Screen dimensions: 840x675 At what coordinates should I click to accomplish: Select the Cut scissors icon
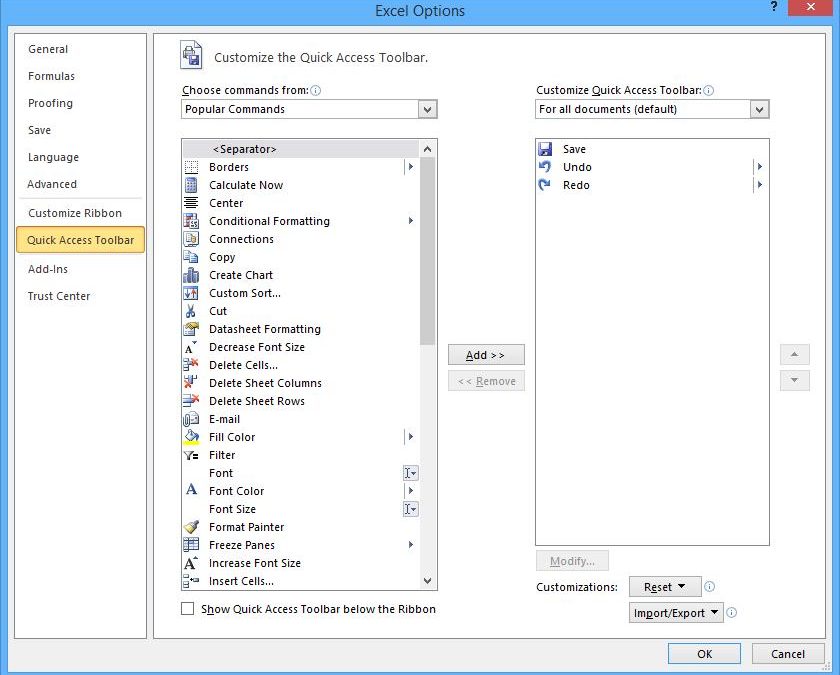click(191, 311)
